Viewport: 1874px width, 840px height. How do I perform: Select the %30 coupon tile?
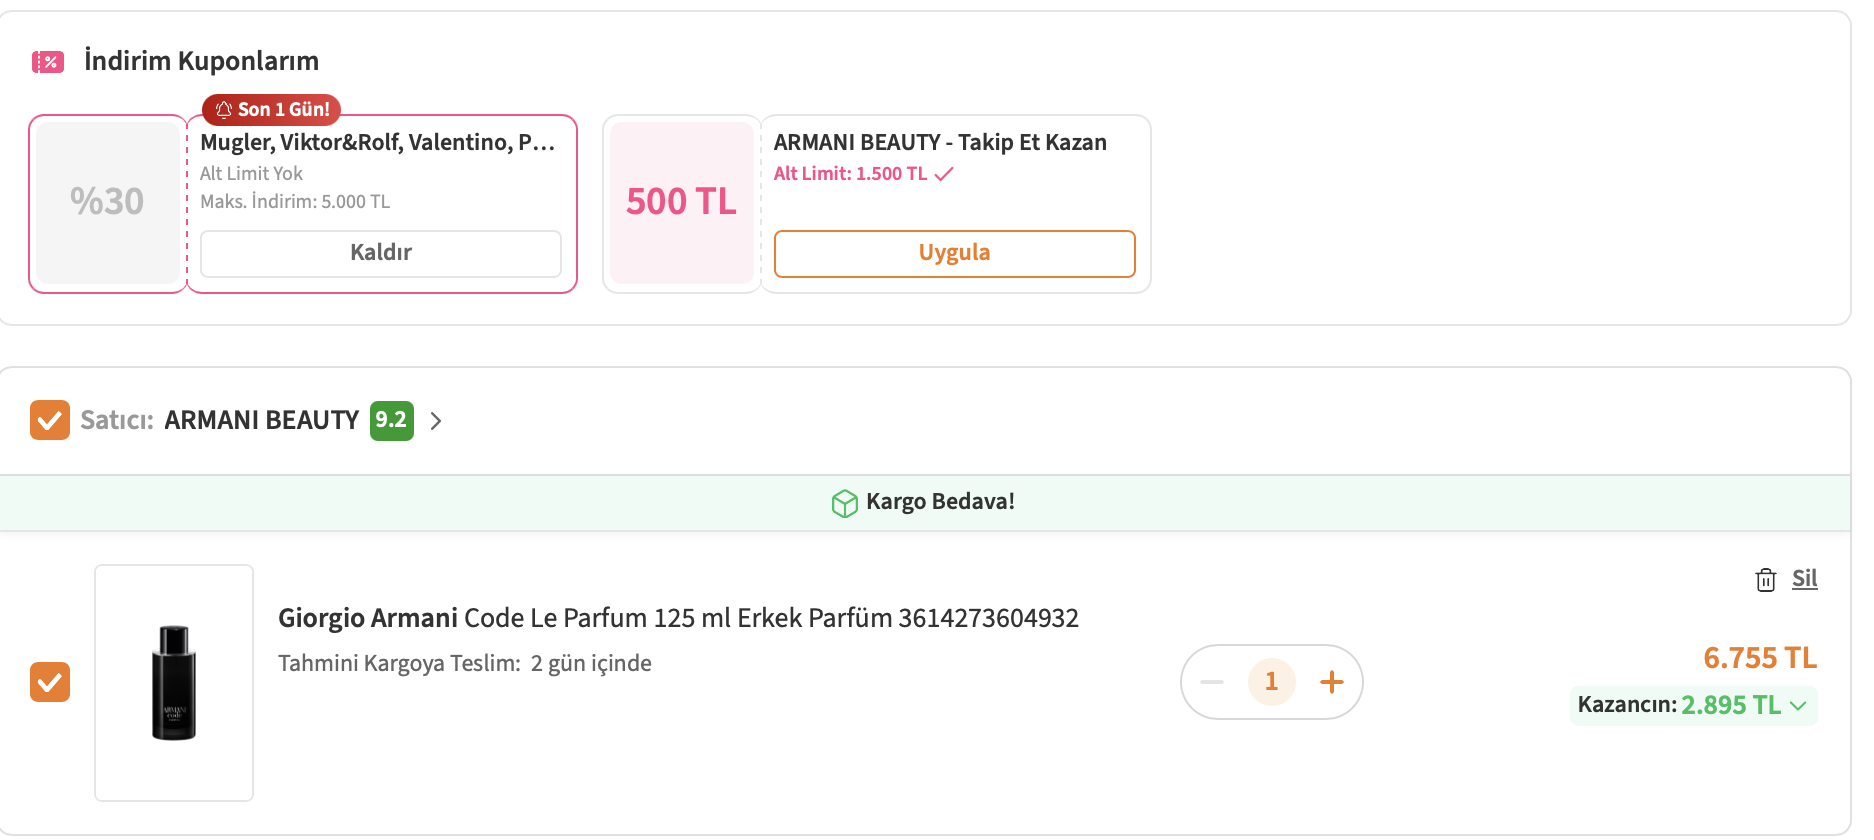tap(108, 203)
